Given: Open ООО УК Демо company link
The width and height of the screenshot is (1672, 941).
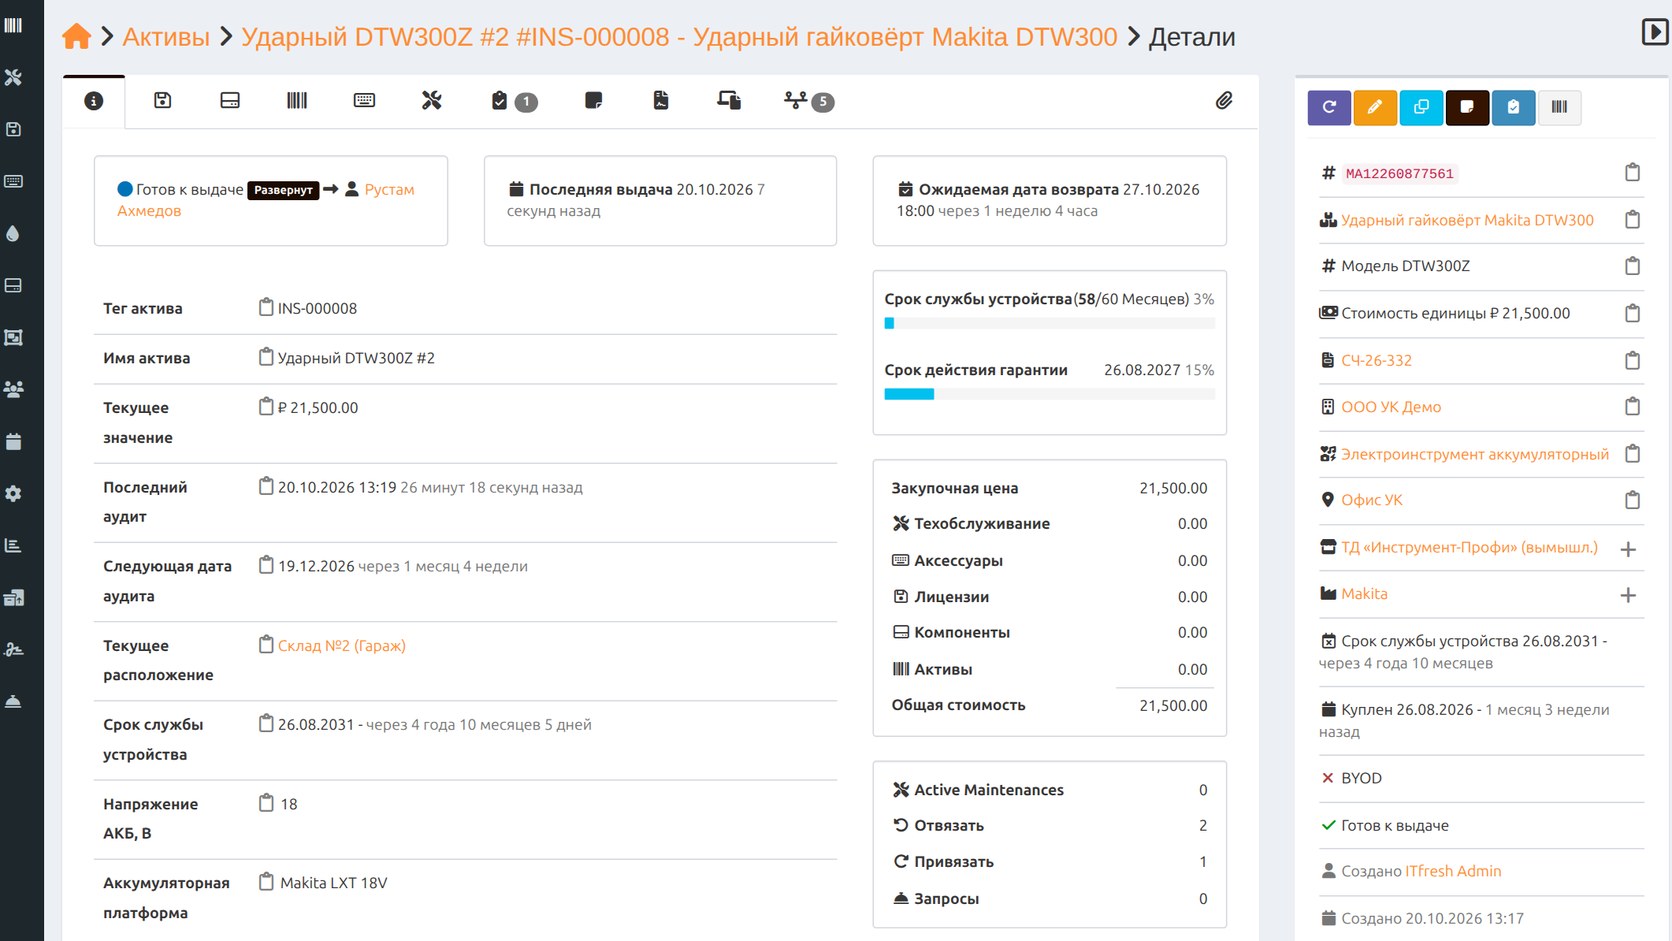Looking at the screenshot, I should pyautogui.click(x=1391, y=407).
